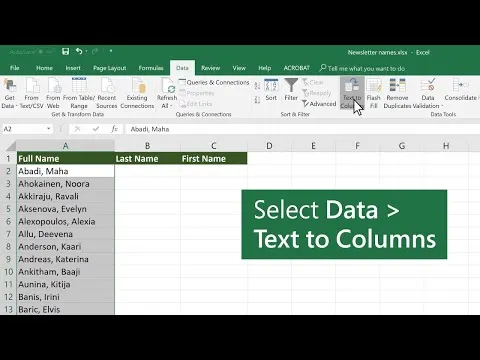Open the Help tab
This screenshot has width=480, height=360.
(x=265, y=68)
